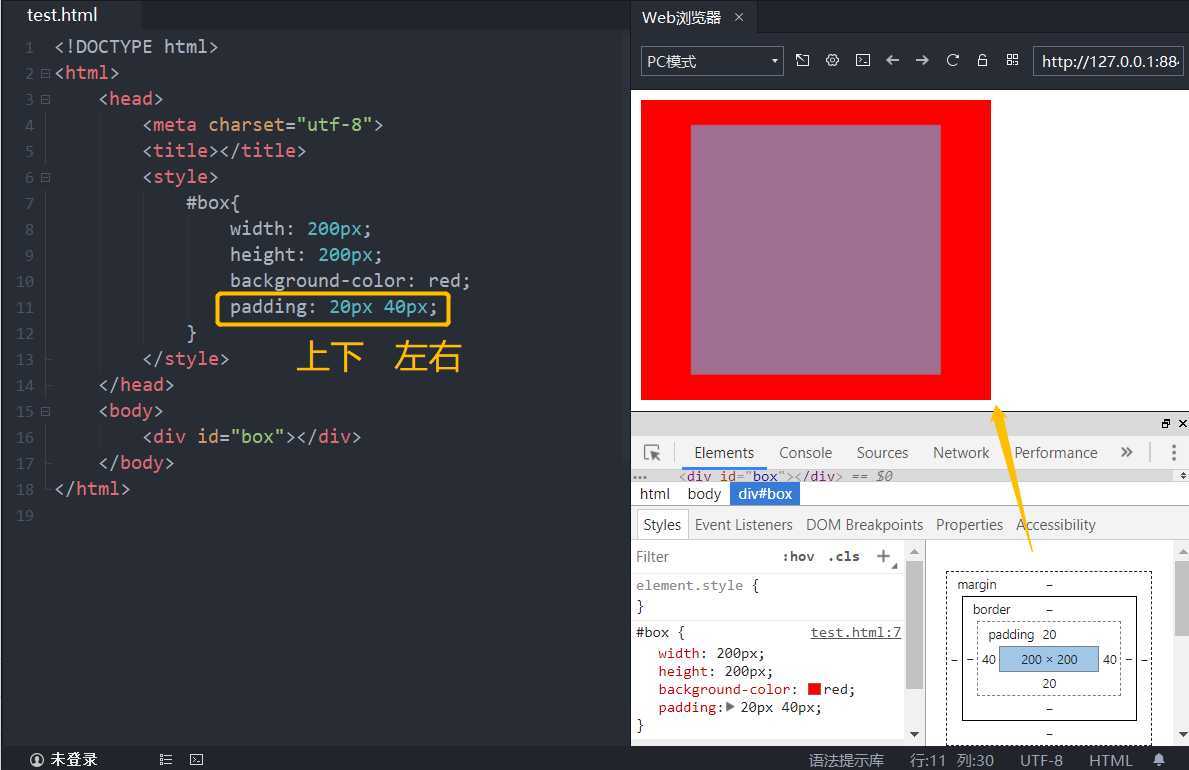Image resolution: width=1189 pixels, height=770 pixels.
Task: Toggle the developer console icon in browser toolbar
Action: click(863, 60)
